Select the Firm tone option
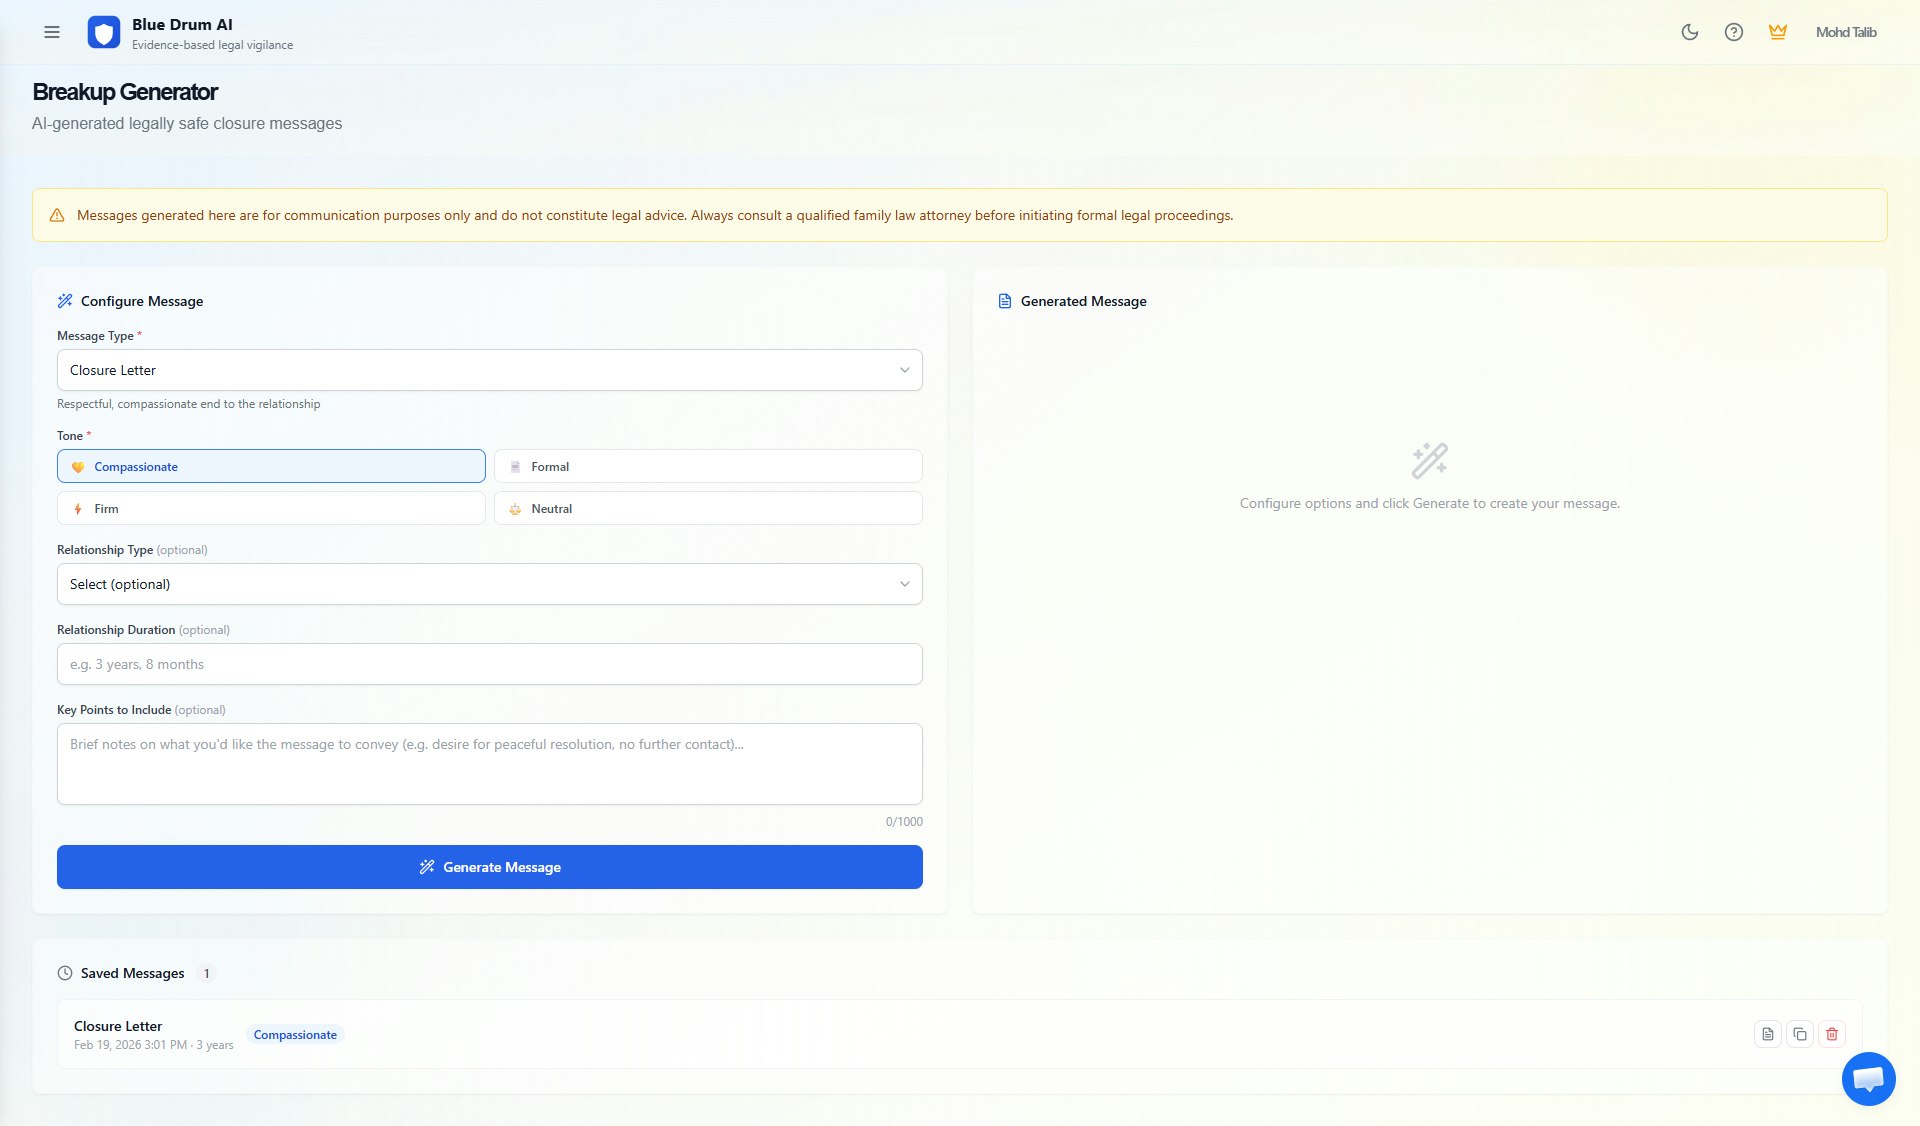Screen dimensions: 1920x1126 pyautogui.click(x=271, y=508)
